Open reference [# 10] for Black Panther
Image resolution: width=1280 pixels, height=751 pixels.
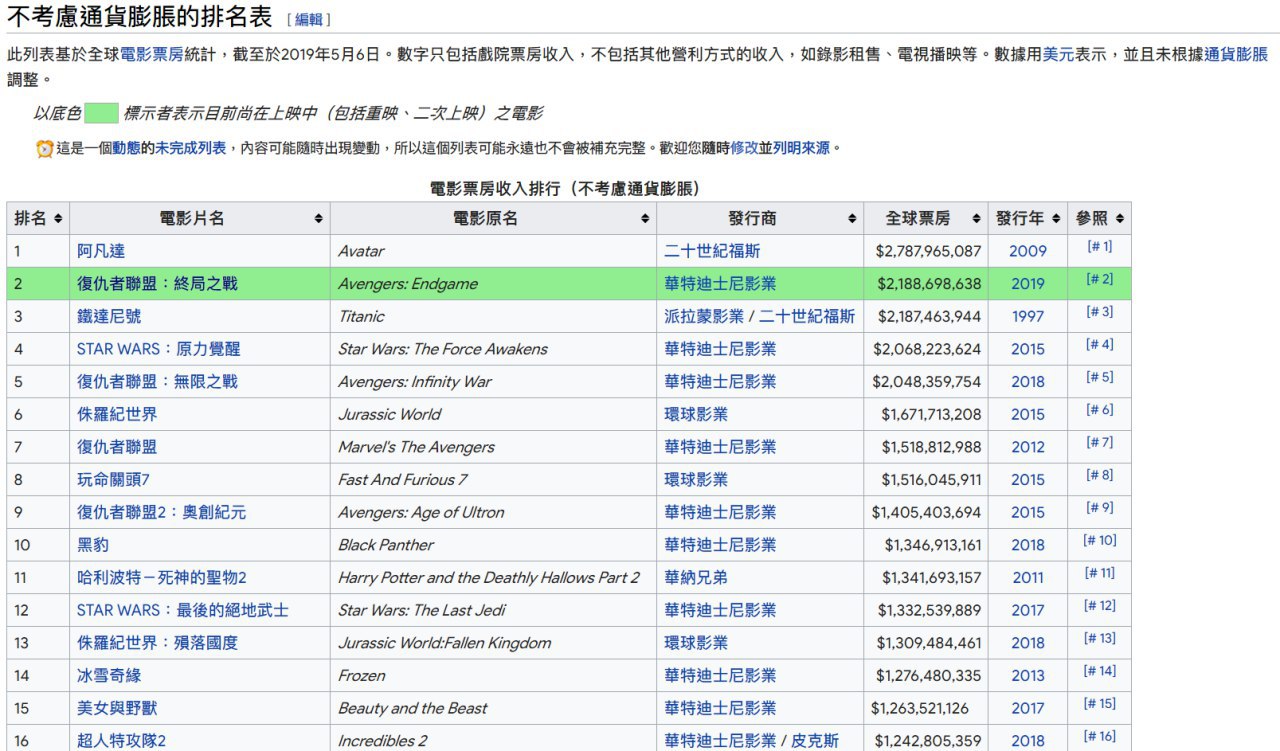pos(1099,540)
